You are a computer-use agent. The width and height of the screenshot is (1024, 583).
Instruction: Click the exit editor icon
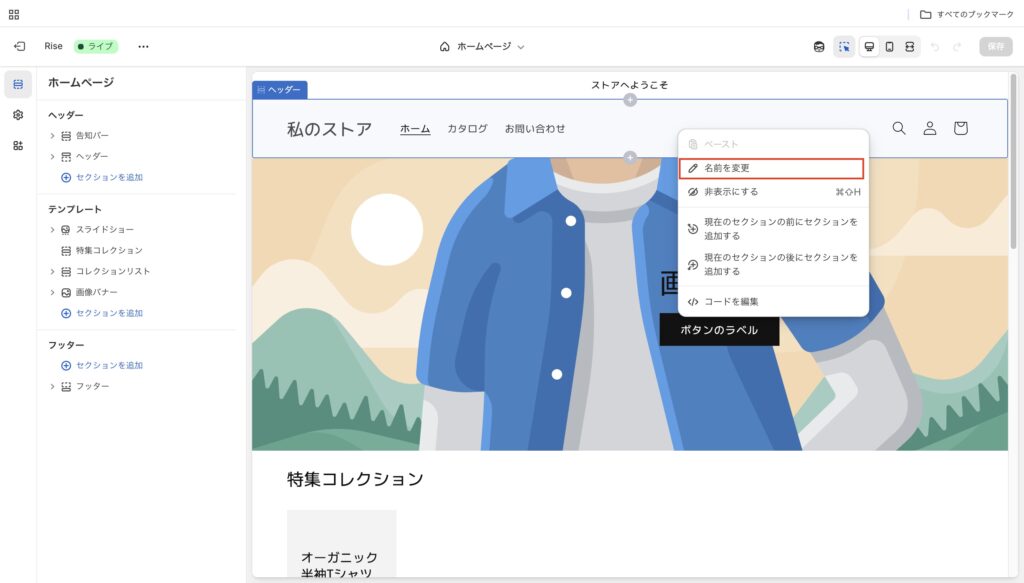19,46
